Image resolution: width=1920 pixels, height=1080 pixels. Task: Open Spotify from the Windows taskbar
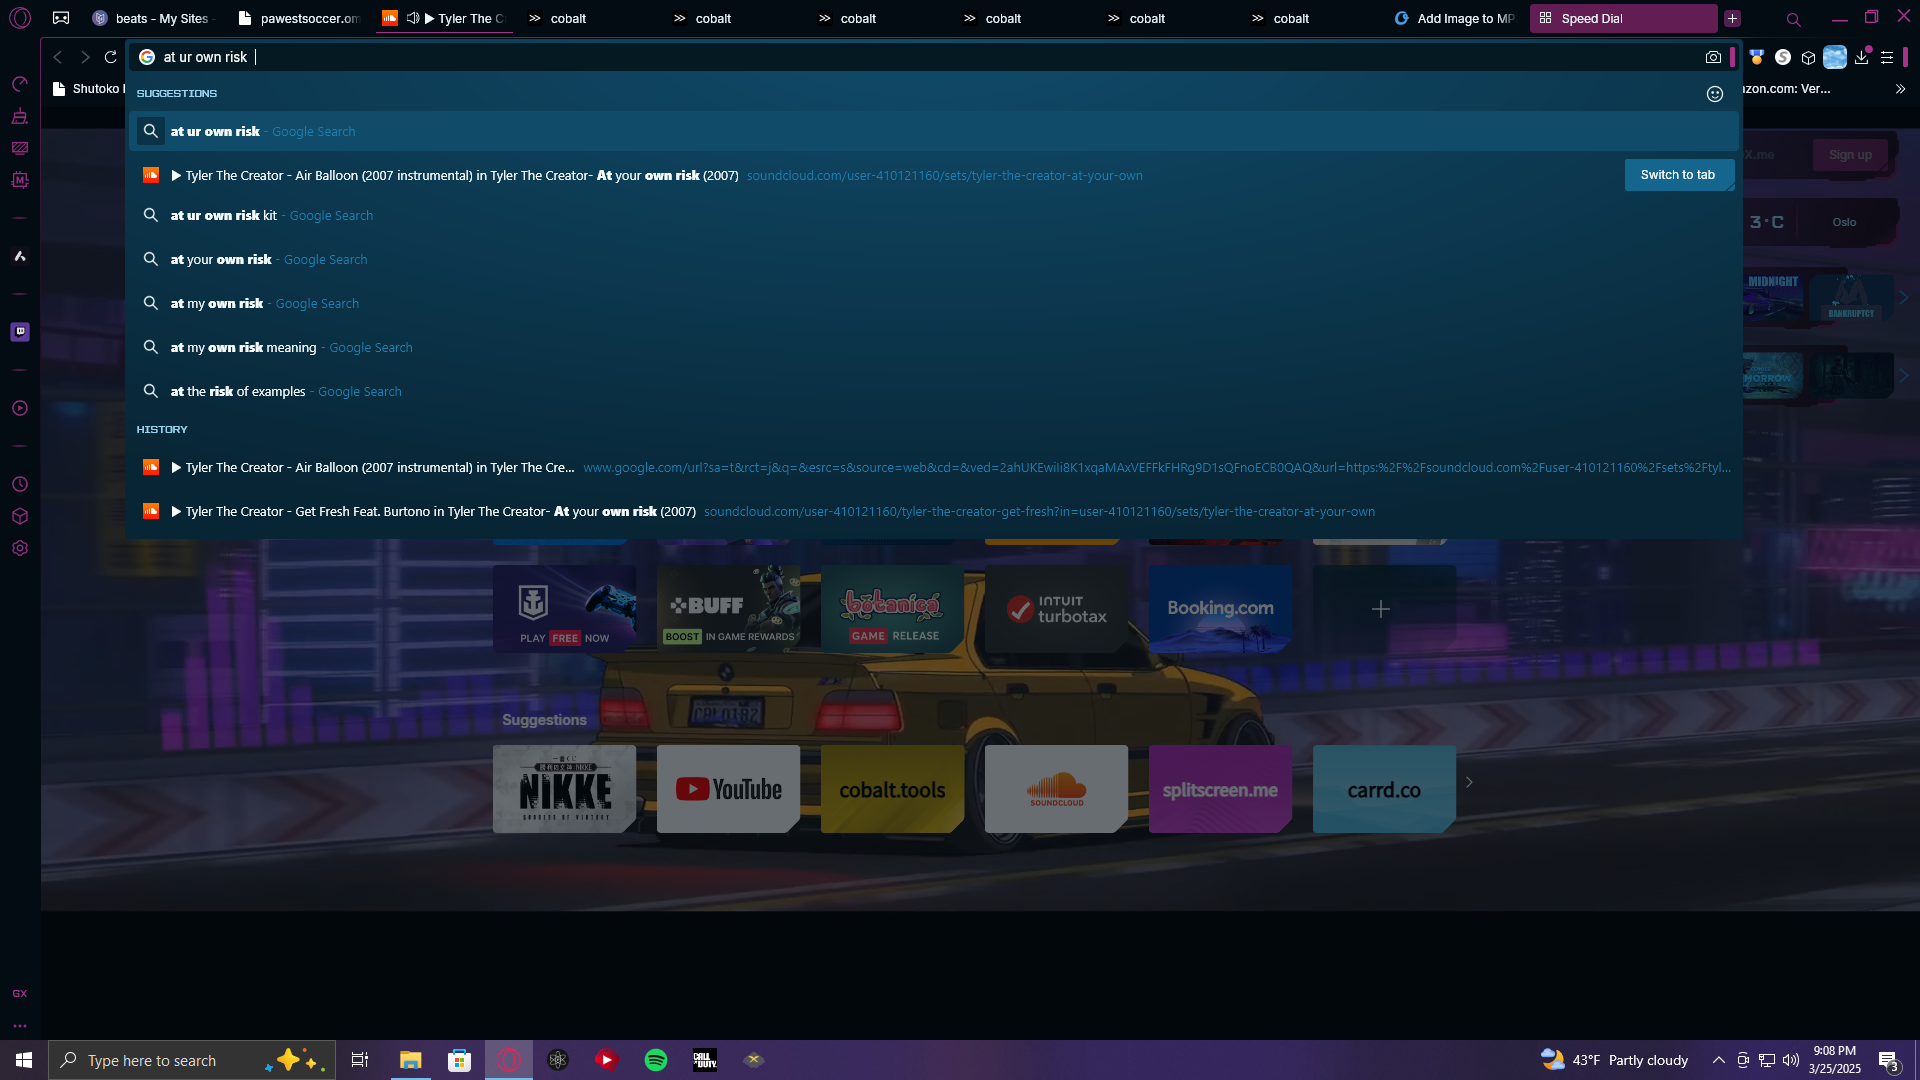click(656, 1060)
